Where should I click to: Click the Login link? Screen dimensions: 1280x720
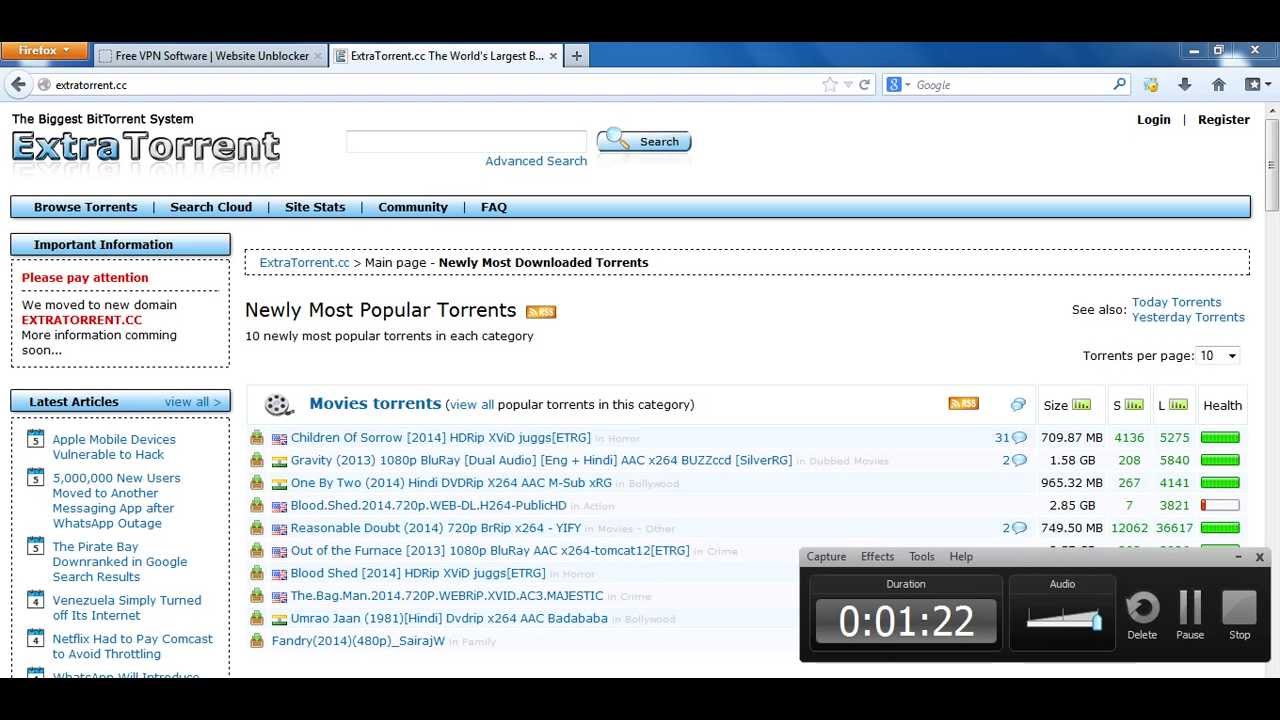tap(1153, 119)
